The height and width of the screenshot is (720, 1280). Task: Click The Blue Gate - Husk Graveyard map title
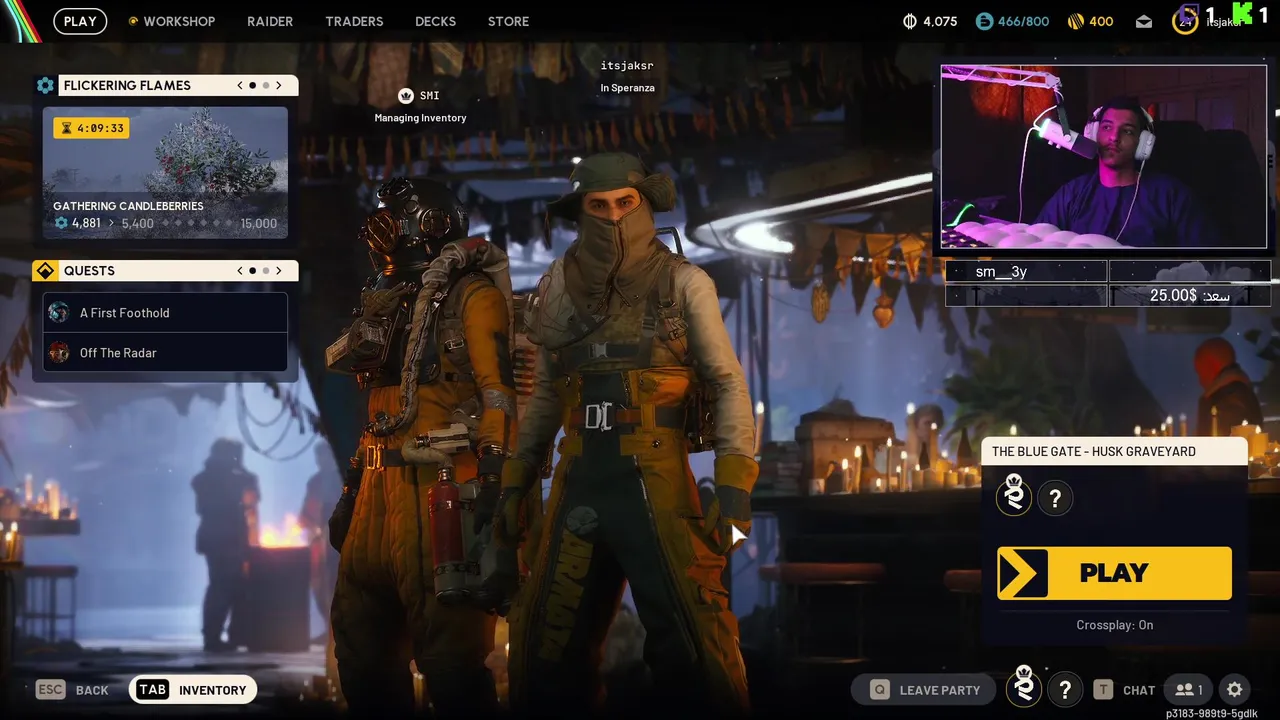pos(1094,452)
